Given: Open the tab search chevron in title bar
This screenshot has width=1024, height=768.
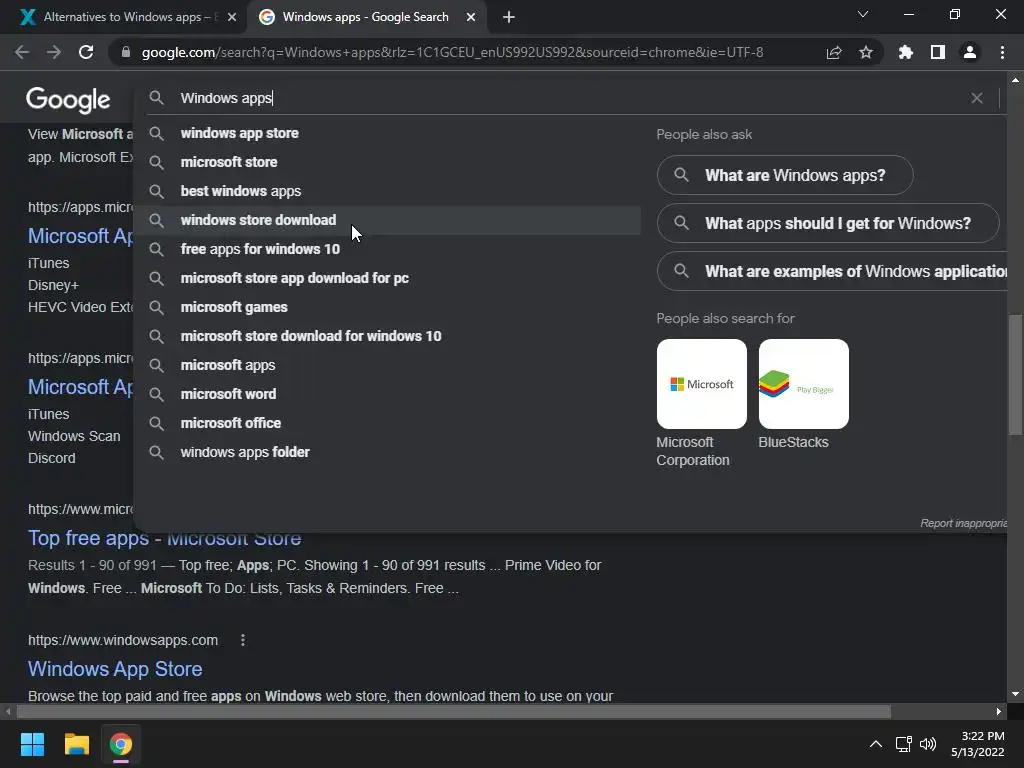Looking at the screenshot, I should click(863, 14).
